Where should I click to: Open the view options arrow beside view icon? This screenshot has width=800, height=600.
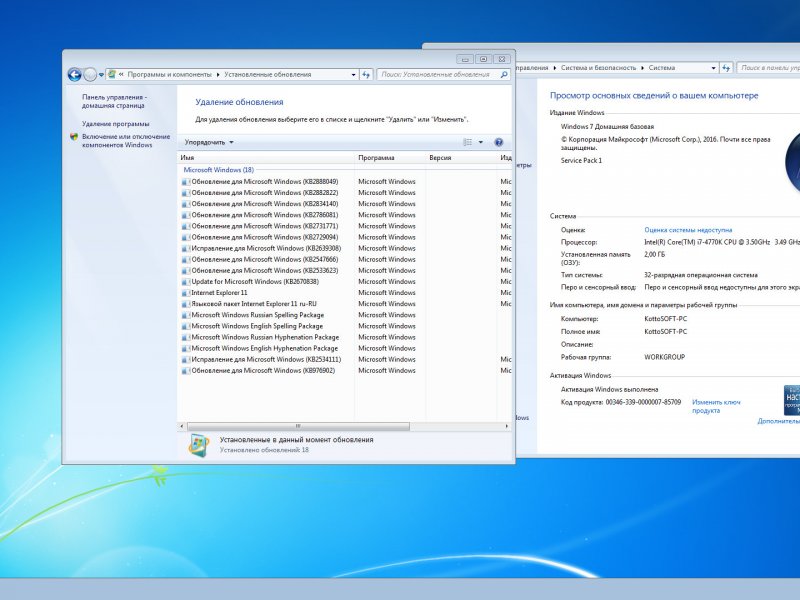point(481,142)
